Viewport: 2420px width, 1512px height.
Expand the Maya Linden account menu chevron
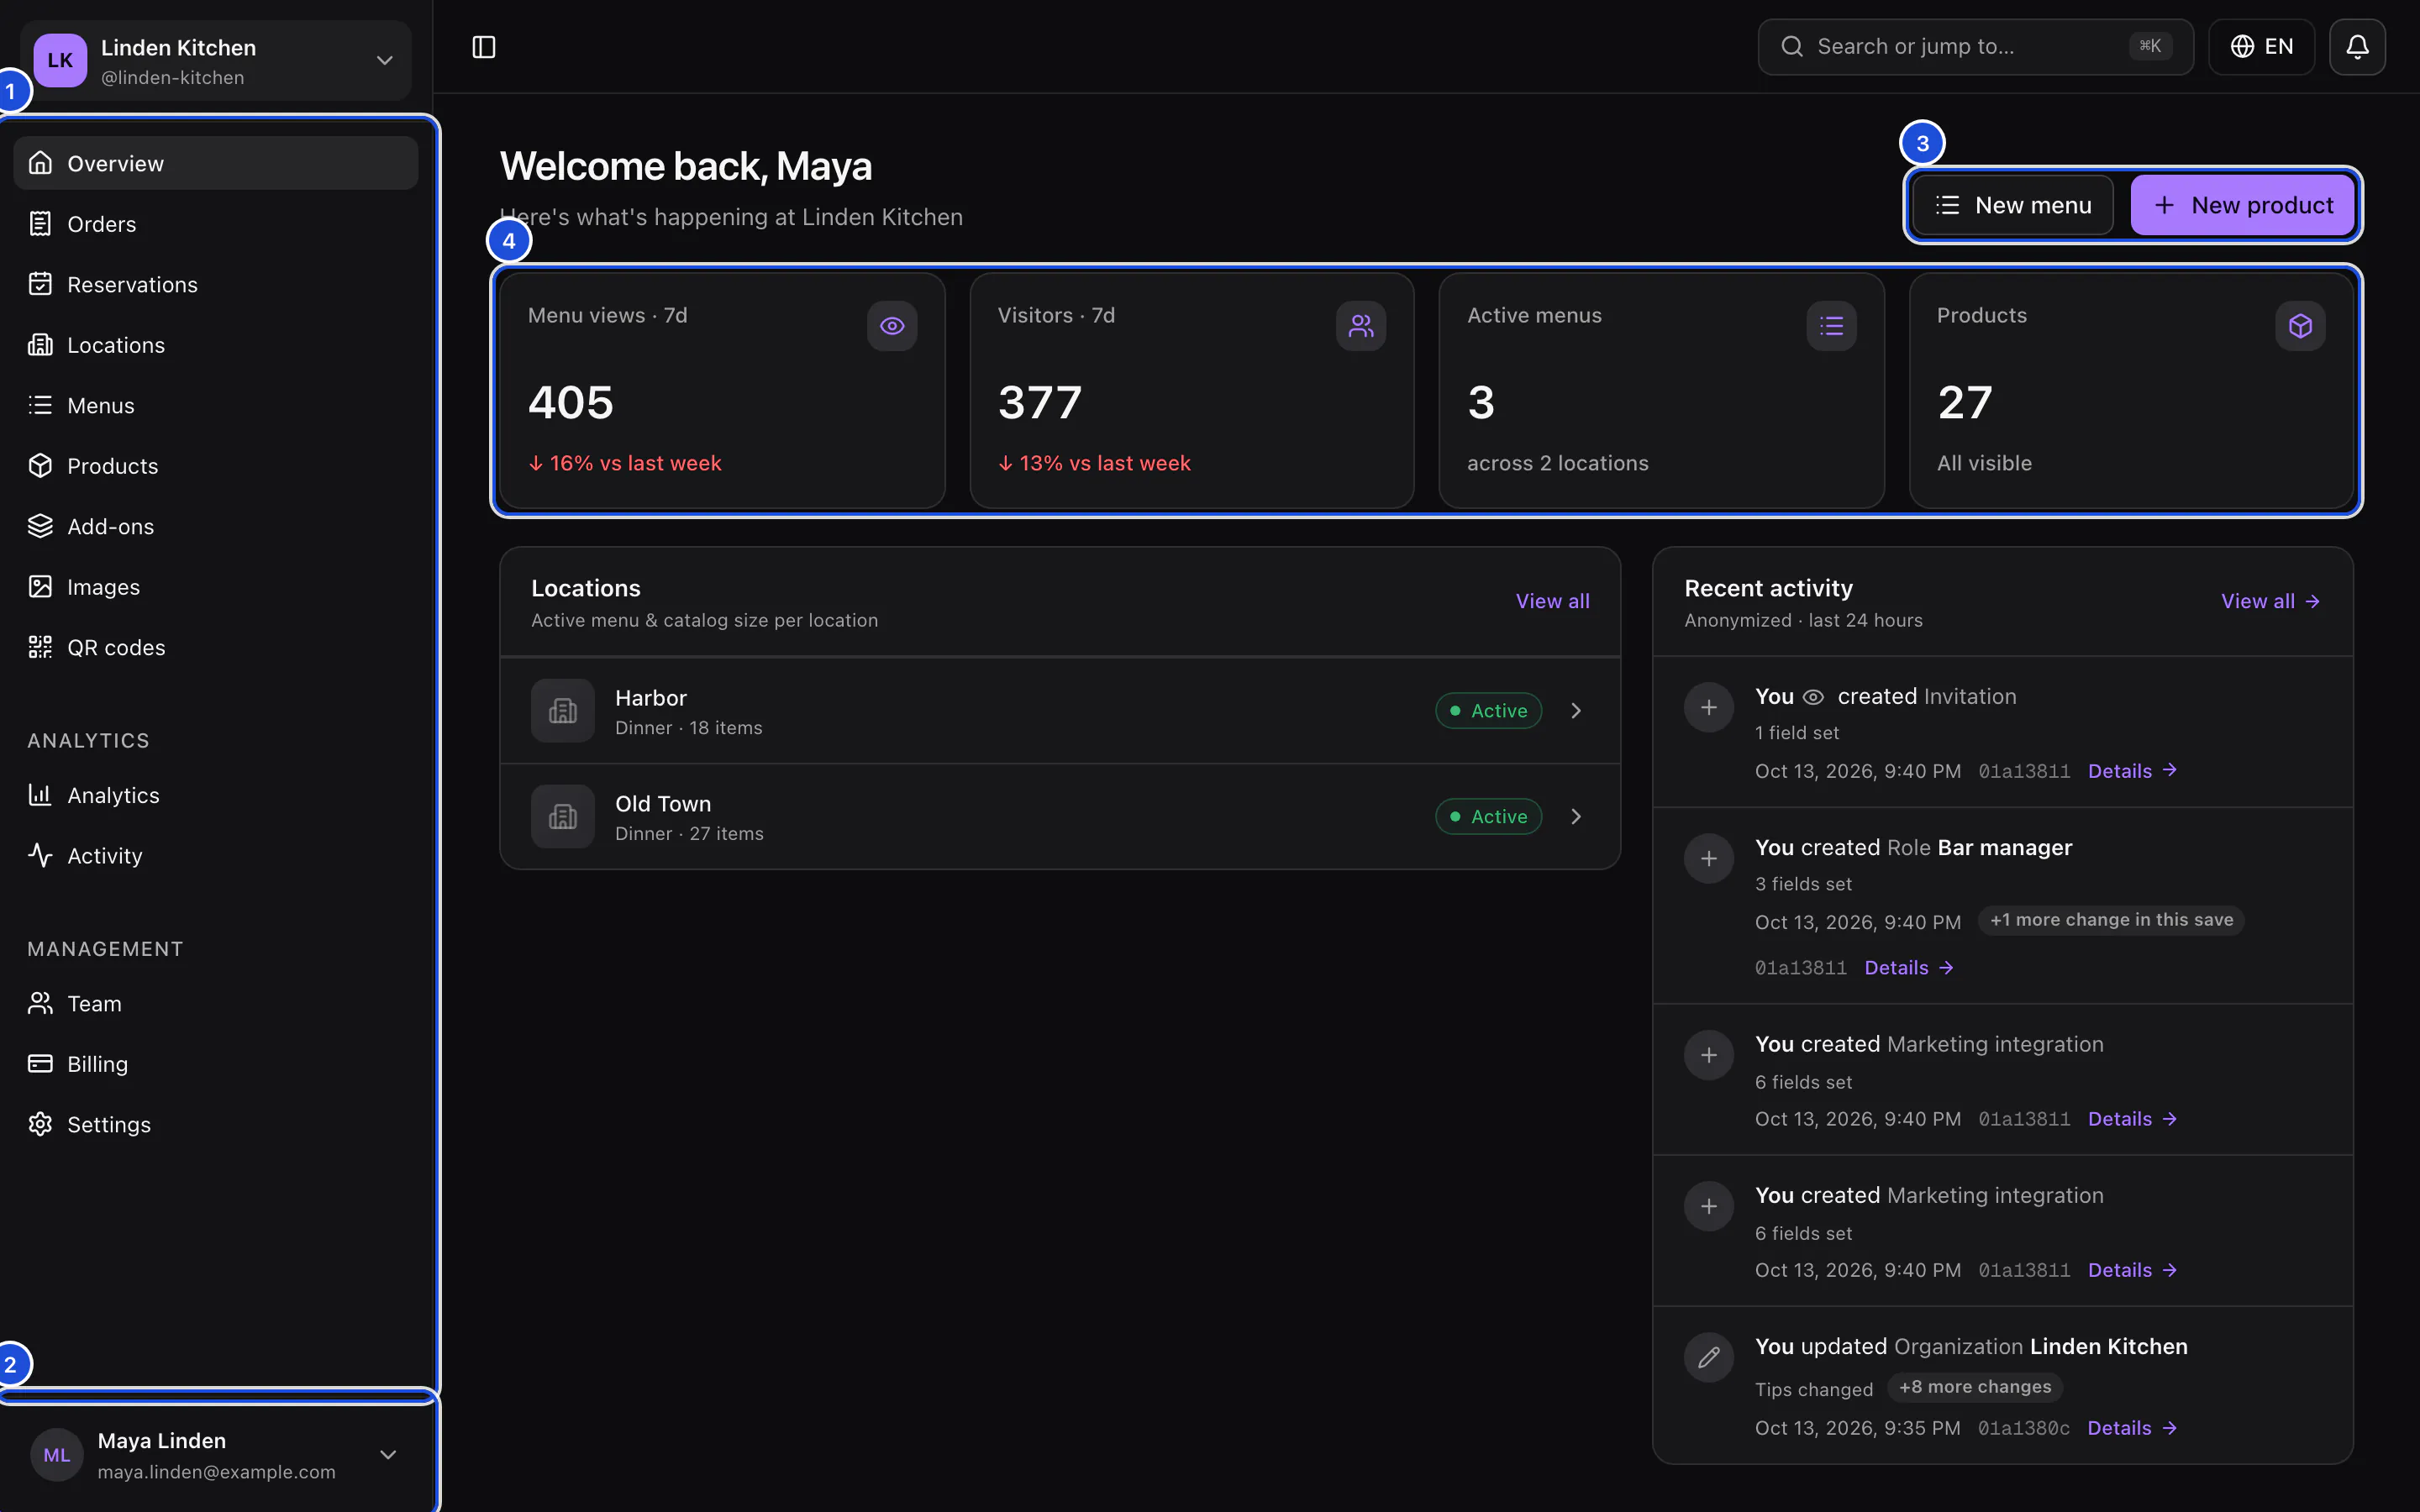tap(388, 1455)
